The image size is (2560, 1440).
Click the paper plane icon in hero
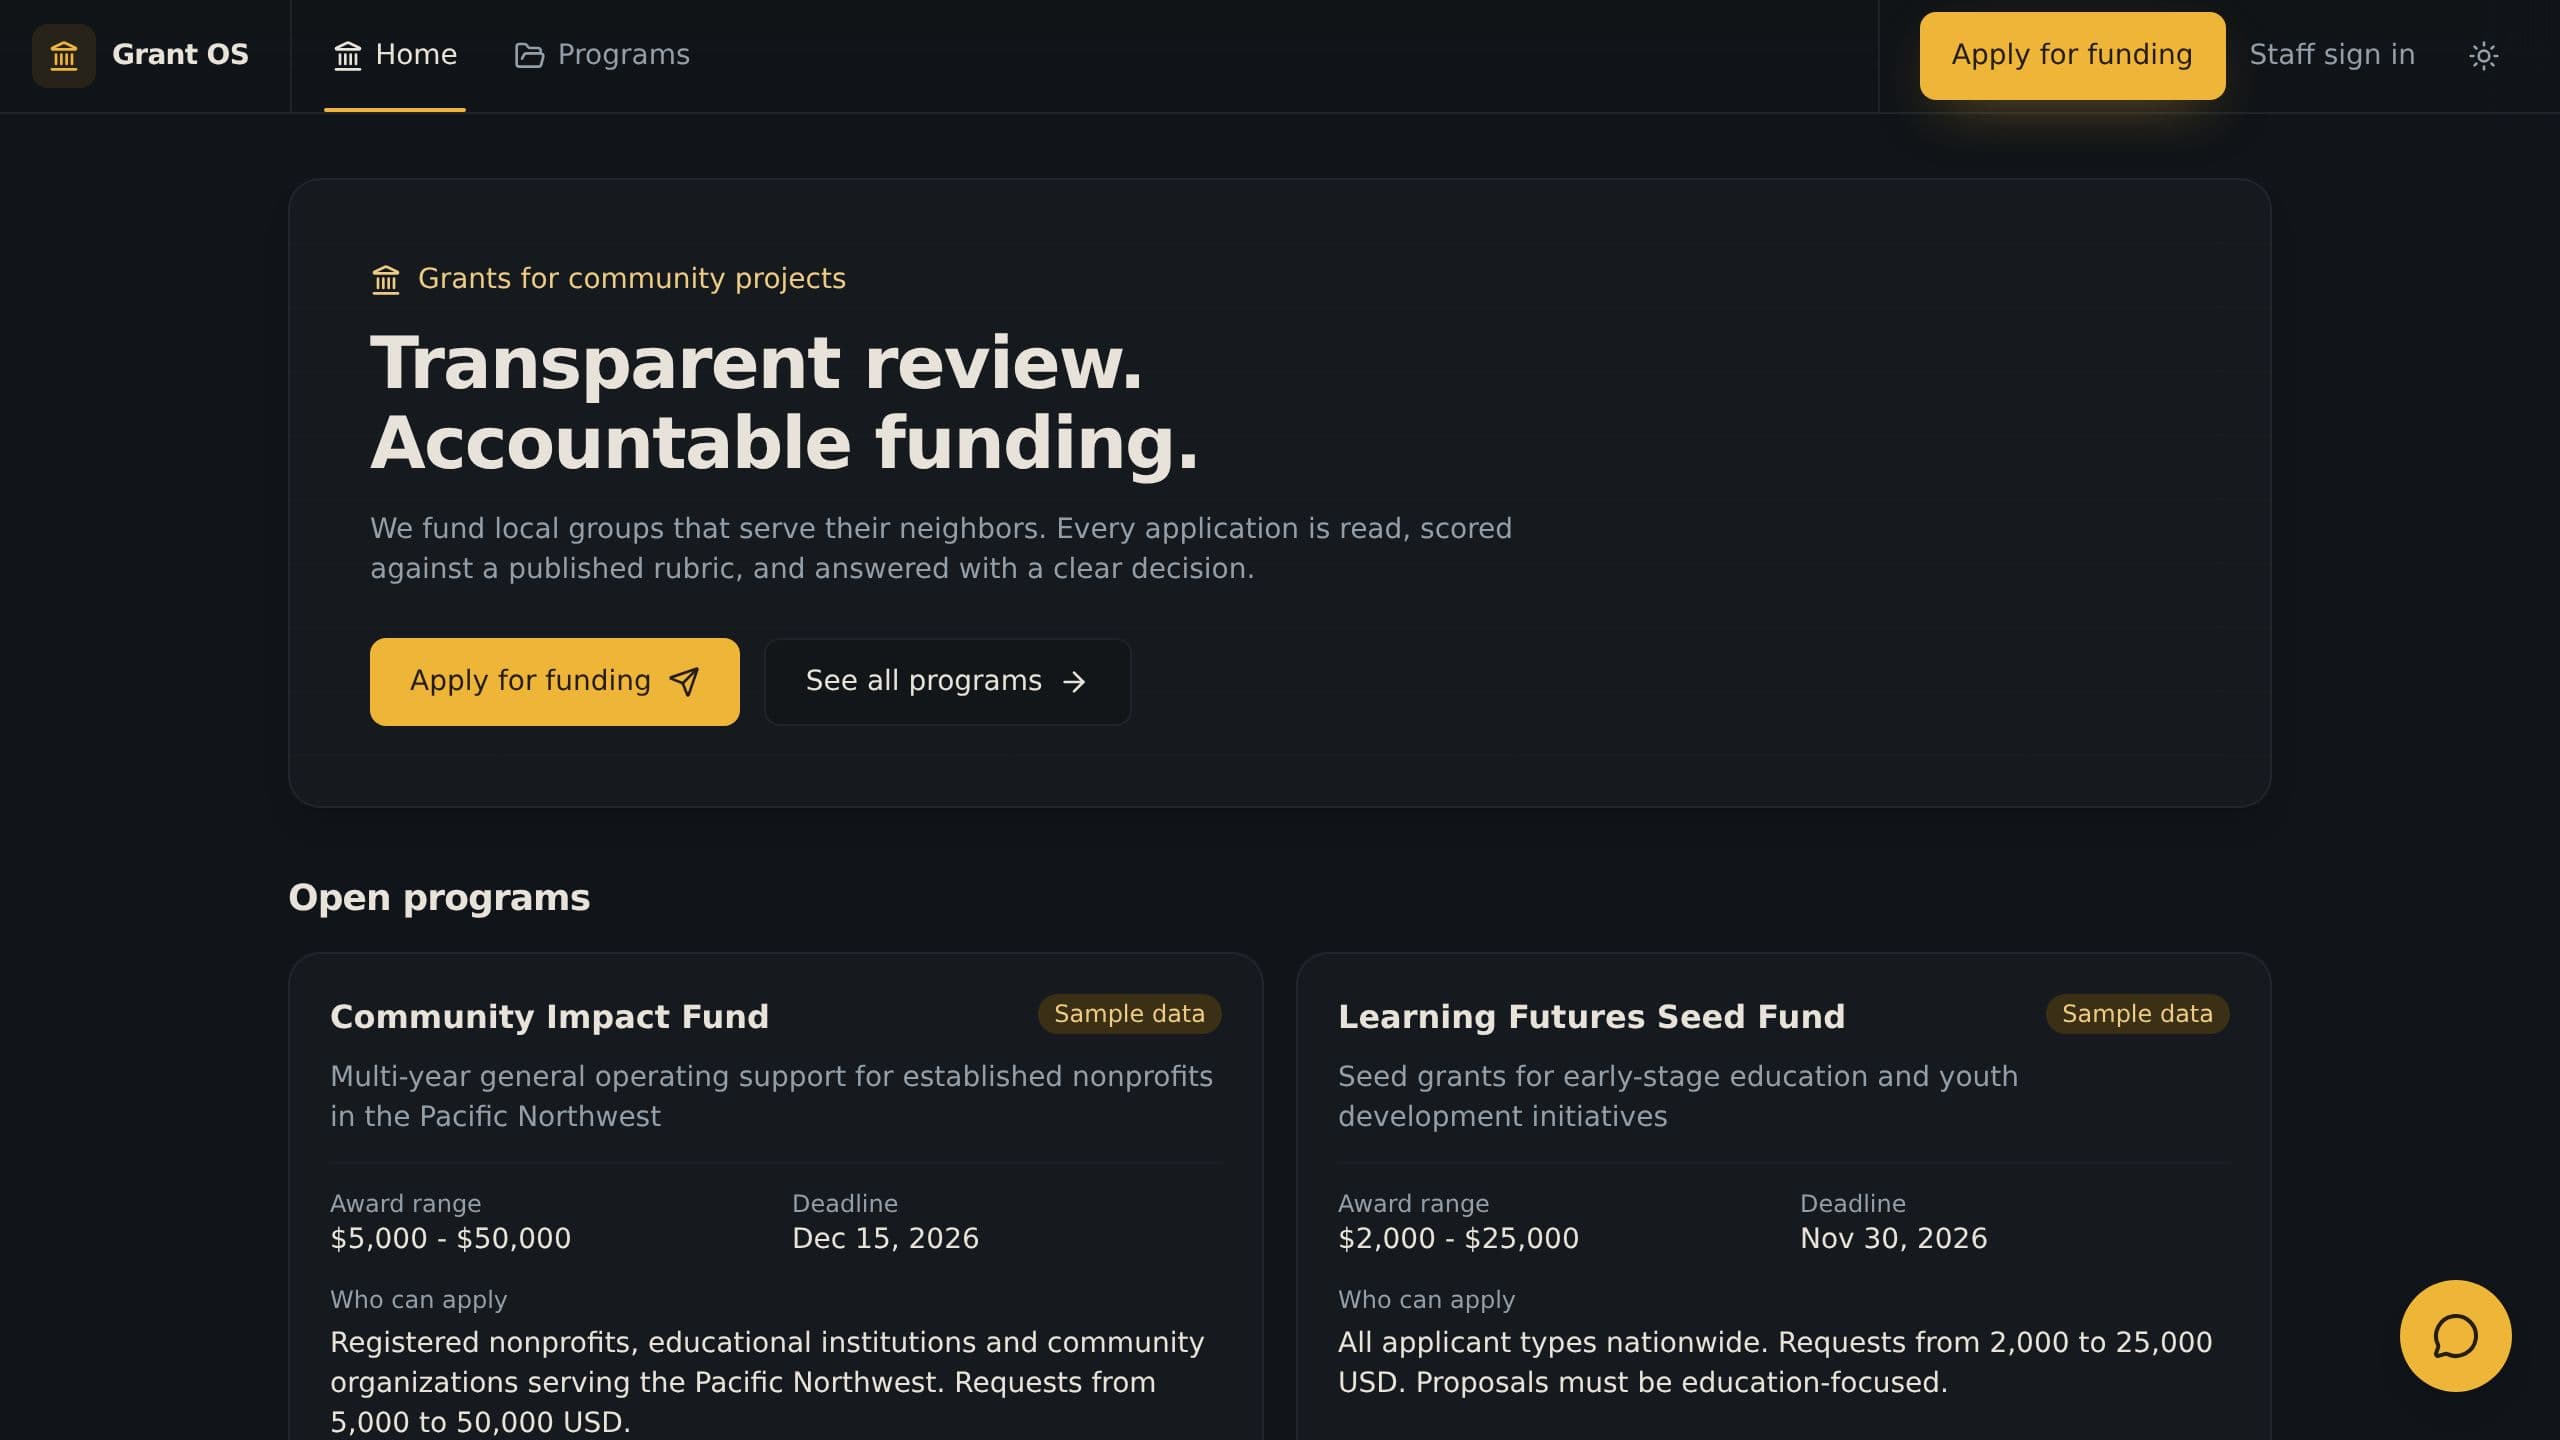click(684, 682)
